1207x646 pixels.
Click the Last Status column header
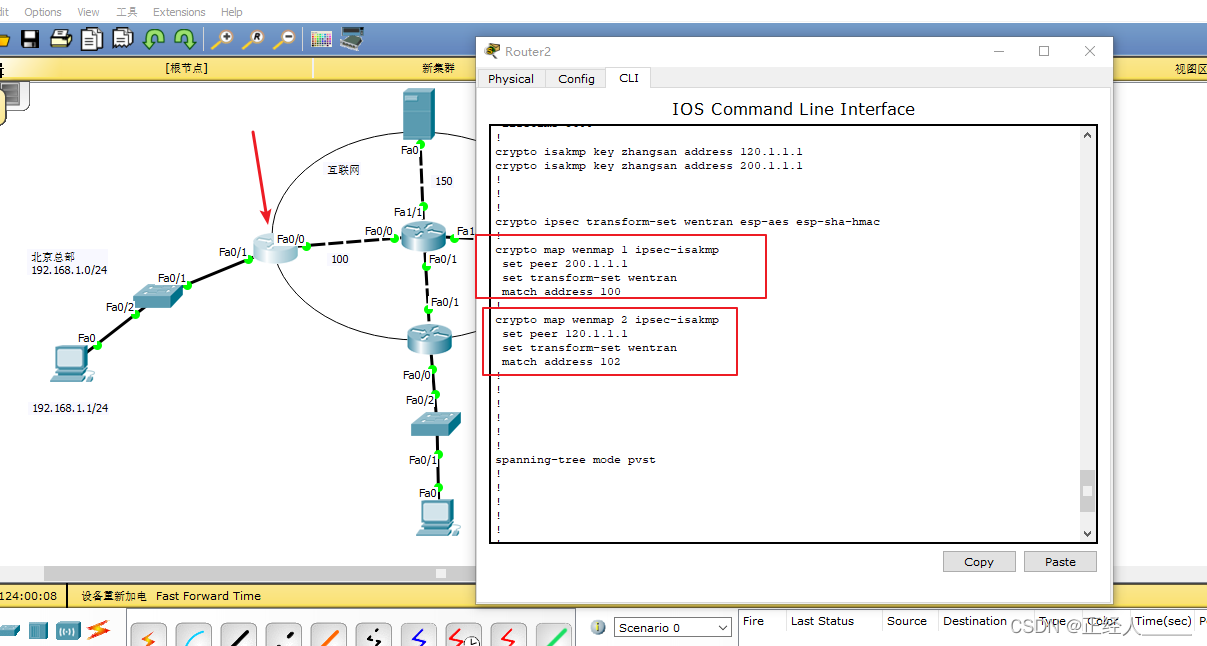pyautogui.click(x=822, y=621)
